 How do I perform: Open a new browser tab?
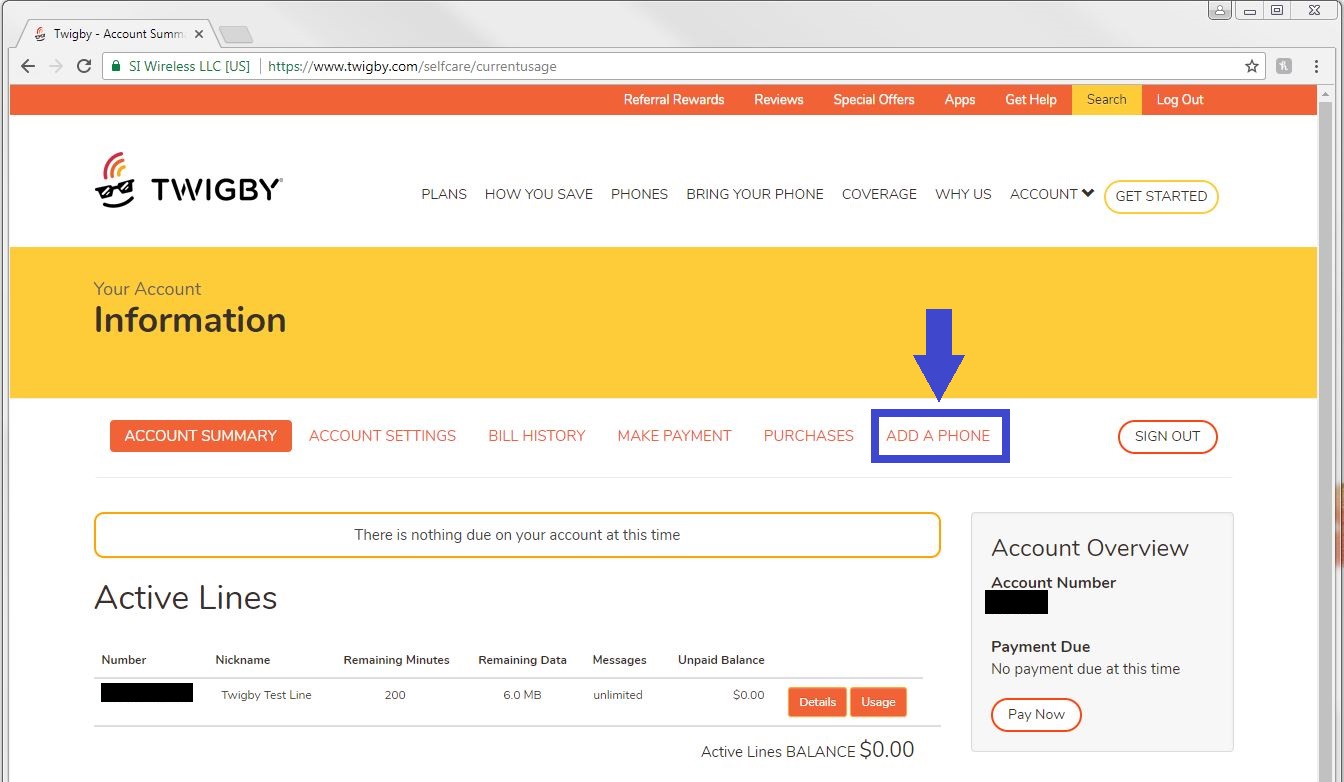click(236, 35)
